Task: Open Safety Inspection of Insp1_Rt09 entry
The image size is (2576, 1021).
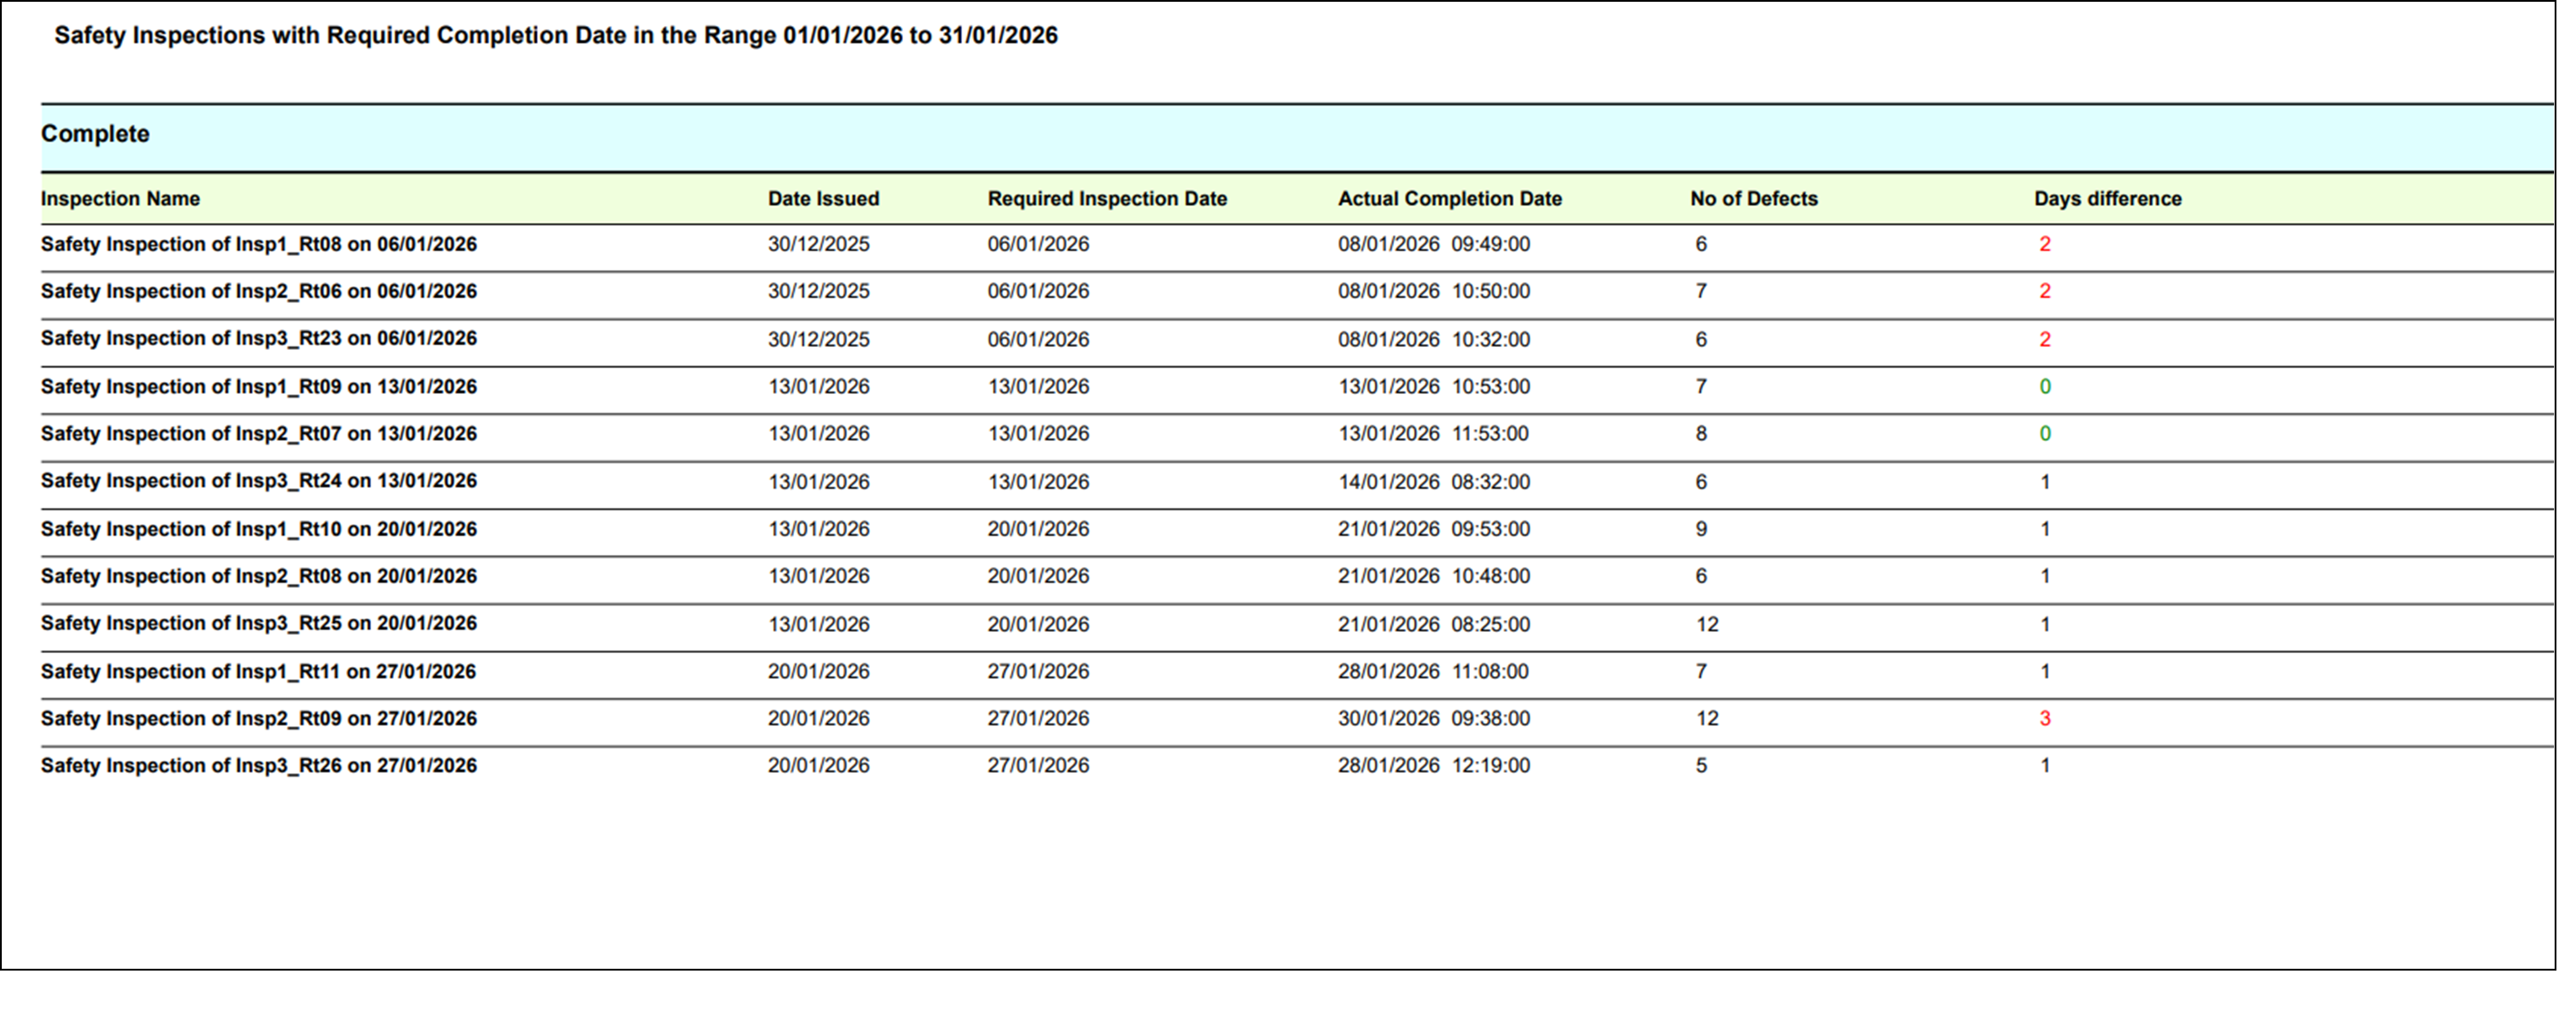Action: (258, 386)
